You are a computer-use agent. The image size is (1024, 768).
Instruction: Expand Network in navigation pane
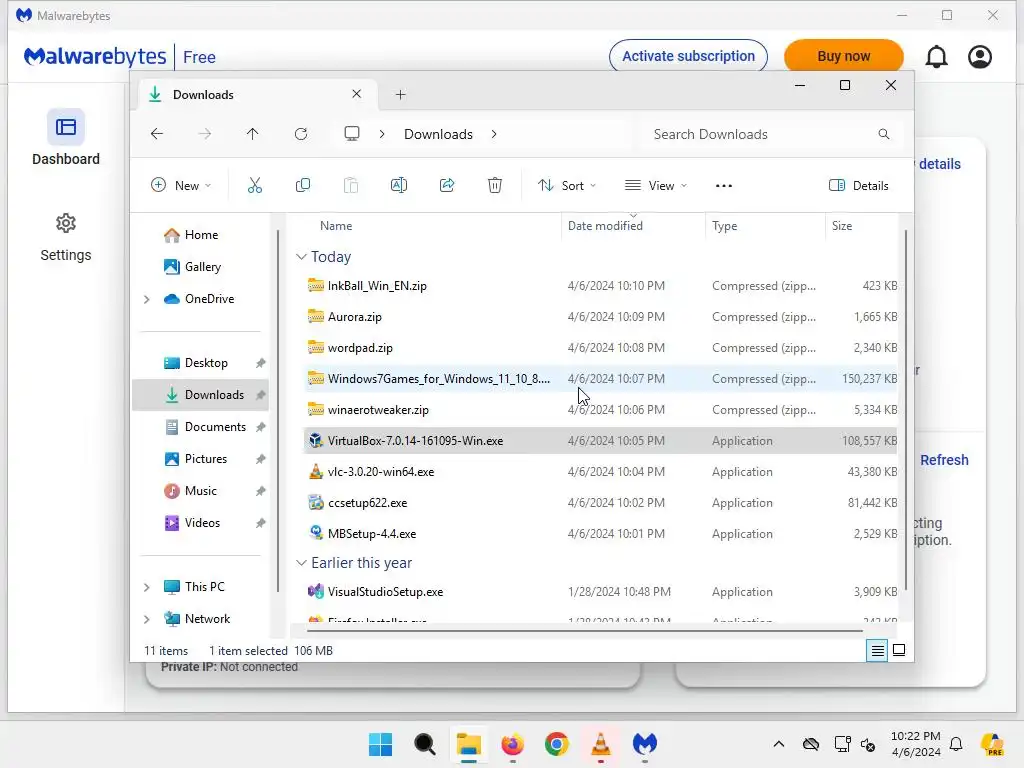(x=147, y=619)
